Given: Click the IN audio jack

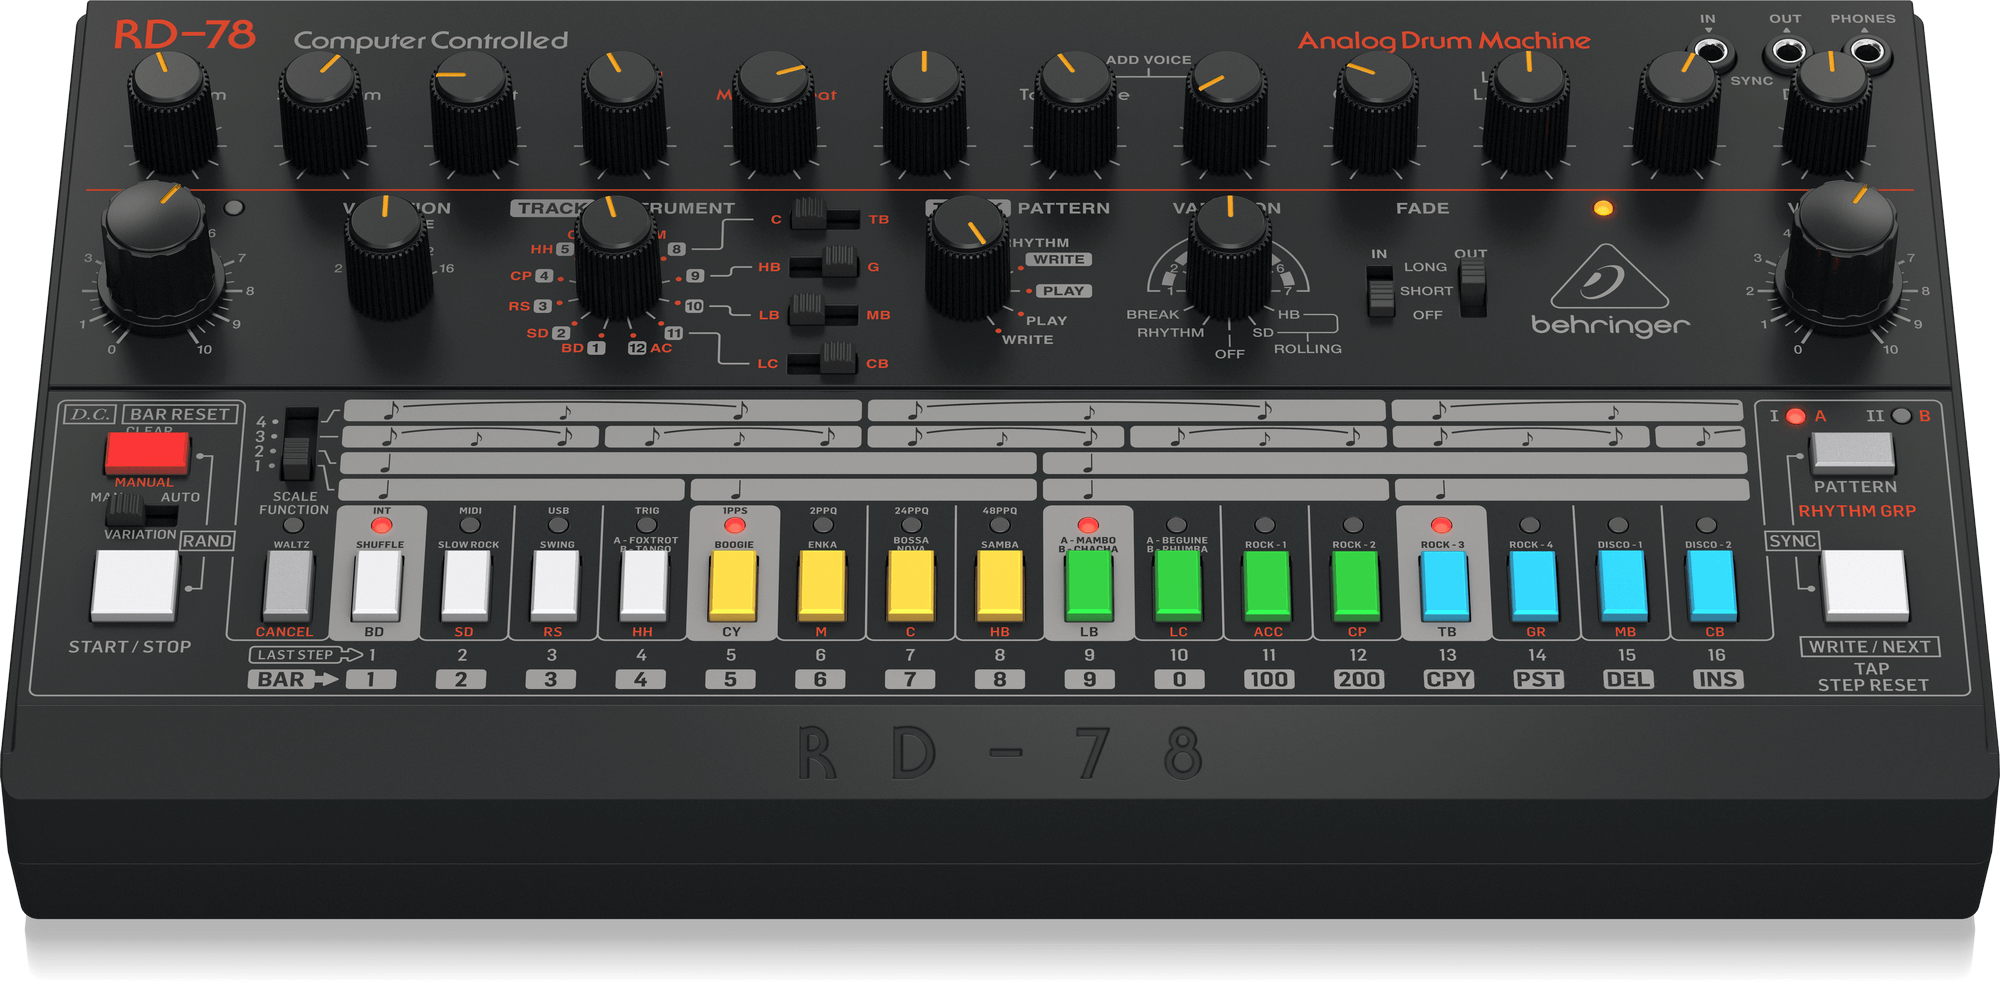Looking at the screenshot, I should click(1709, 51).
